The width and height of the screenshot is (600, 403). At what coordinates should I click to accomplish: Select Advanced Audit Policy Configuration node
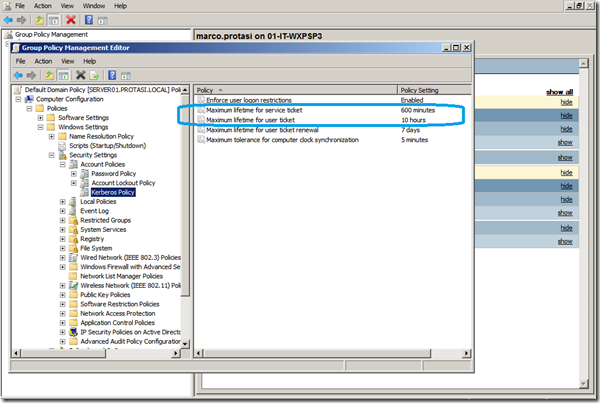pos(130,341)
